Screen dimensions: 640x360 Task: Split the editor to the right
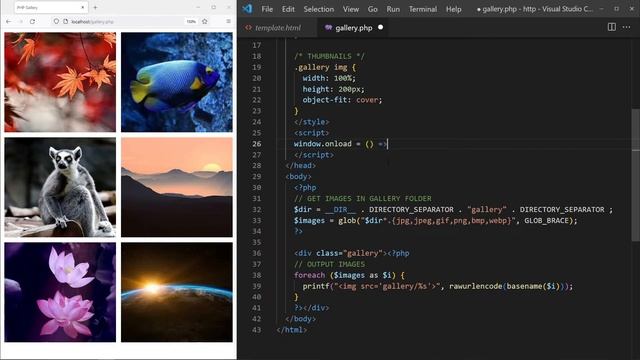click(611, 27)
